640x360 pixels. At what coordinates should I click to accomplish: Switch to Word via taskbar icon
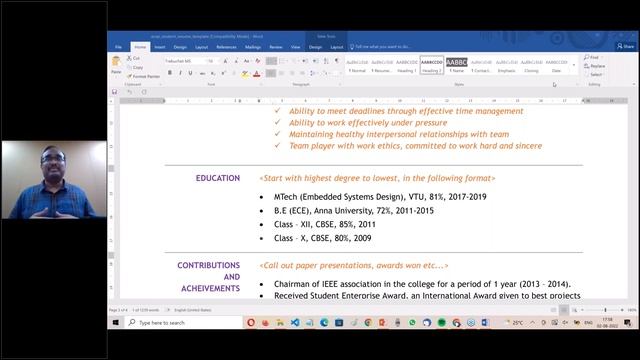[485, 322]
